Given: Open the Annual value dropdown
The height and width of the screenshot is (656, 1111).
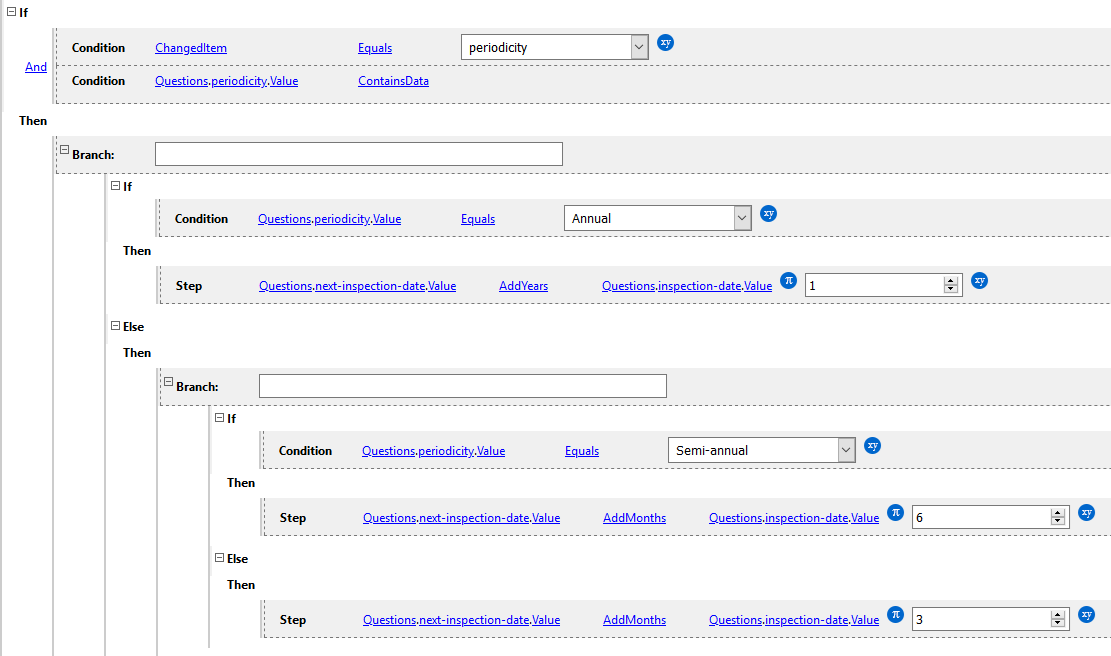Looking at the screenshot, I should 741,218.
